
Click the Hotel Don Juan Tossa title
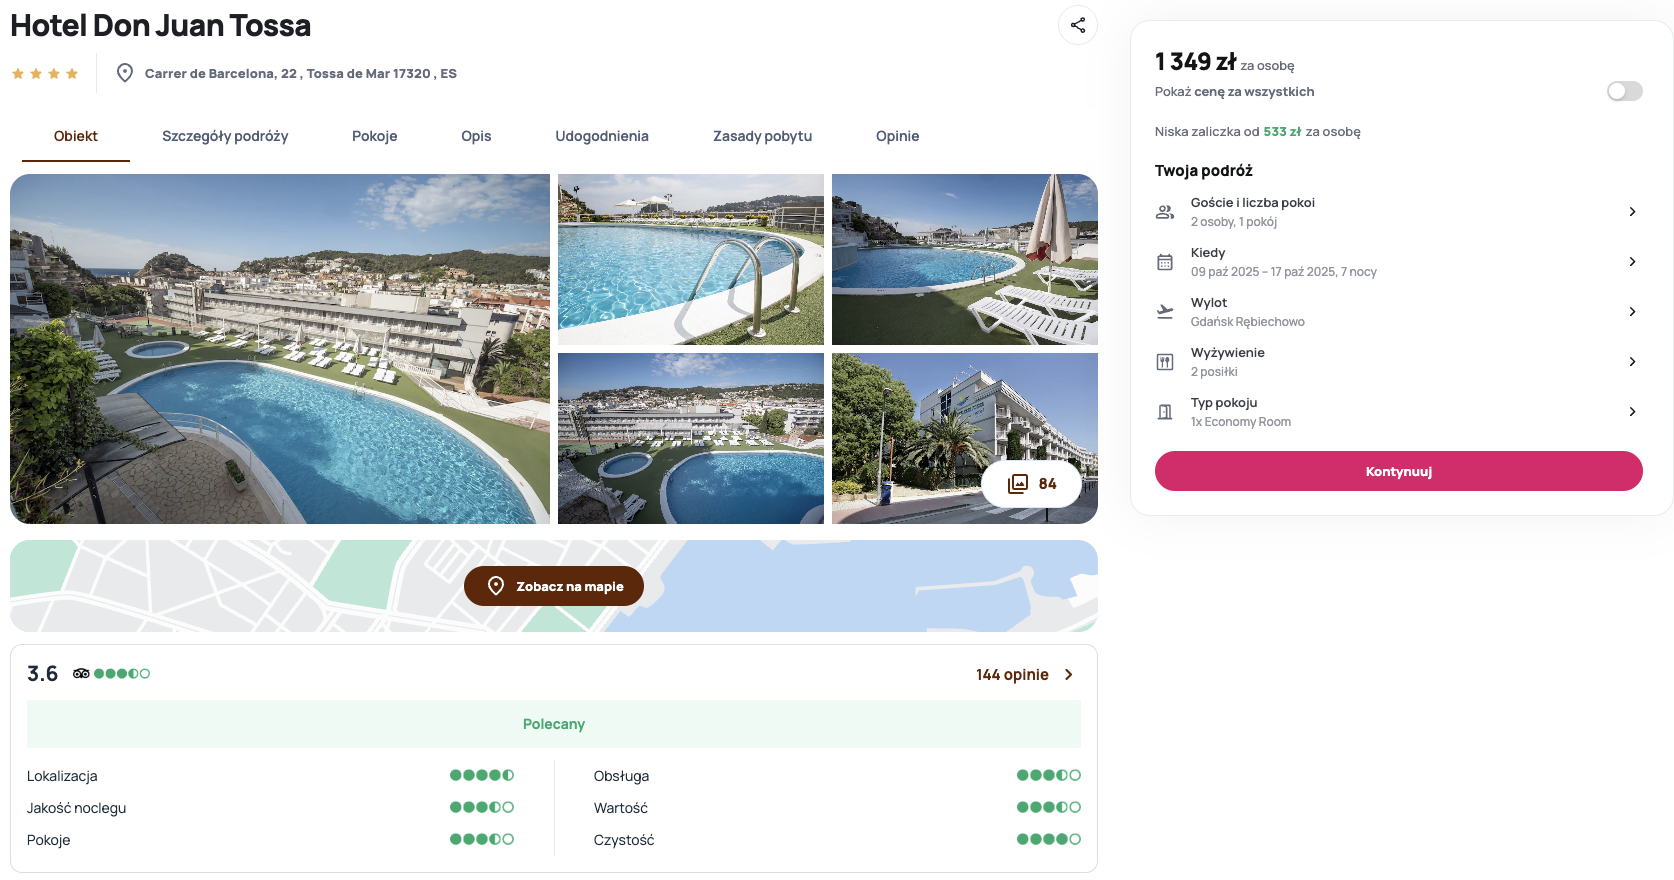click(160, 25)
